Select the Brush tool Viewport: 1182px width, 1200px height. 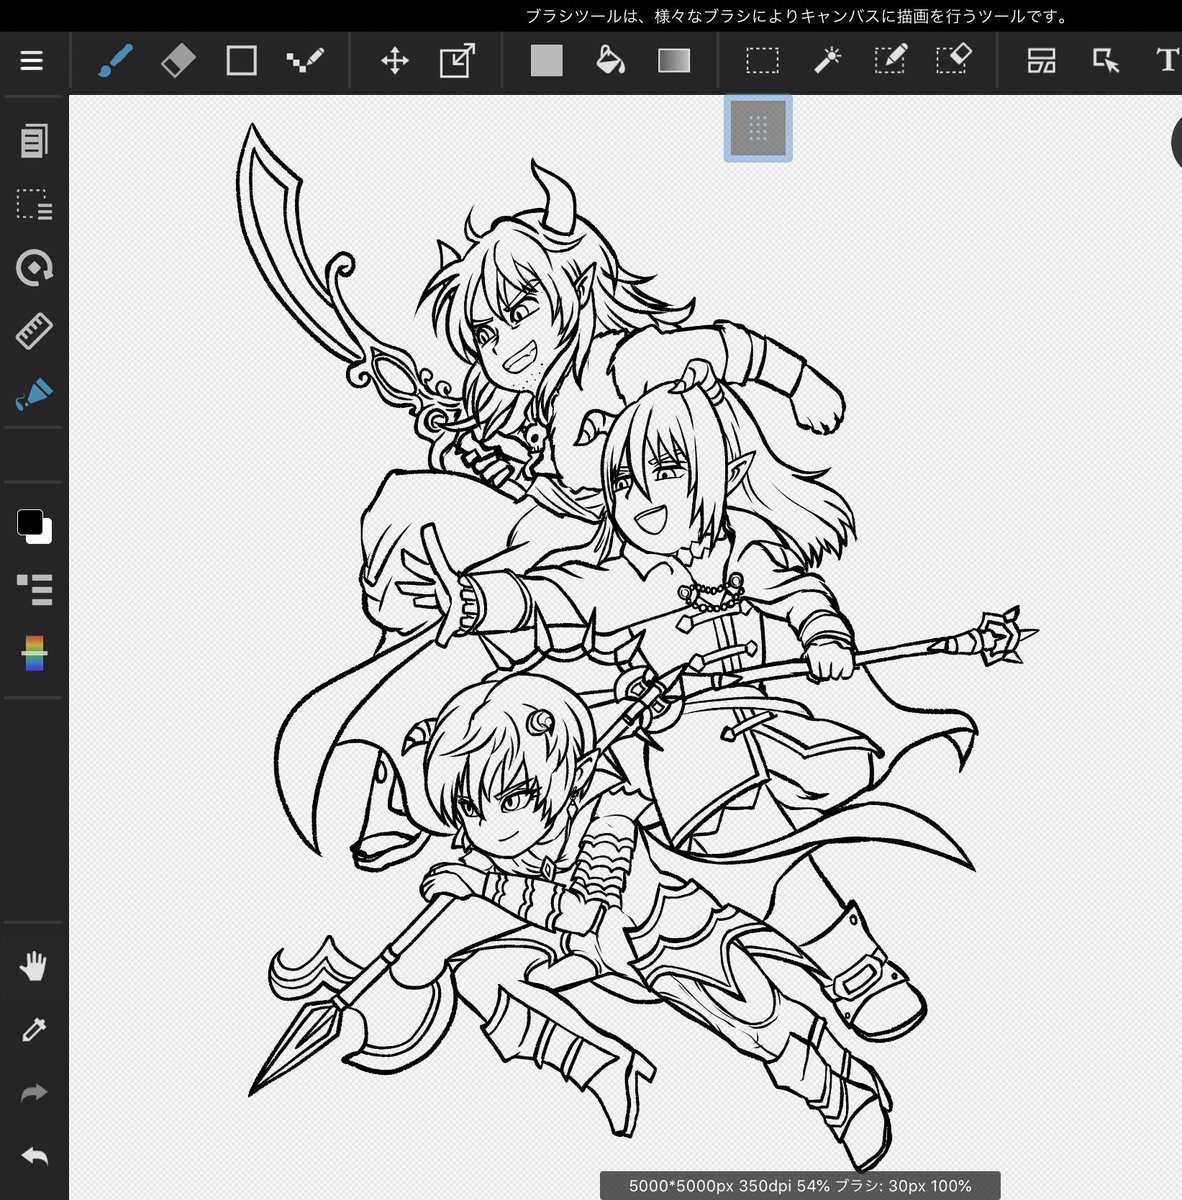click(116, 61)
